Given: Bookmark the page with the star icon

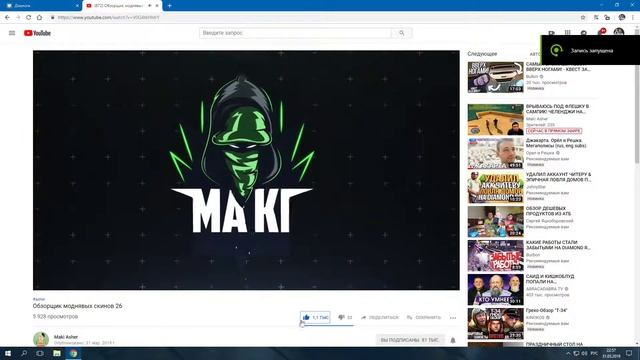Looking at the screenshot, I should pyautogui.click(x=583, y=18).
